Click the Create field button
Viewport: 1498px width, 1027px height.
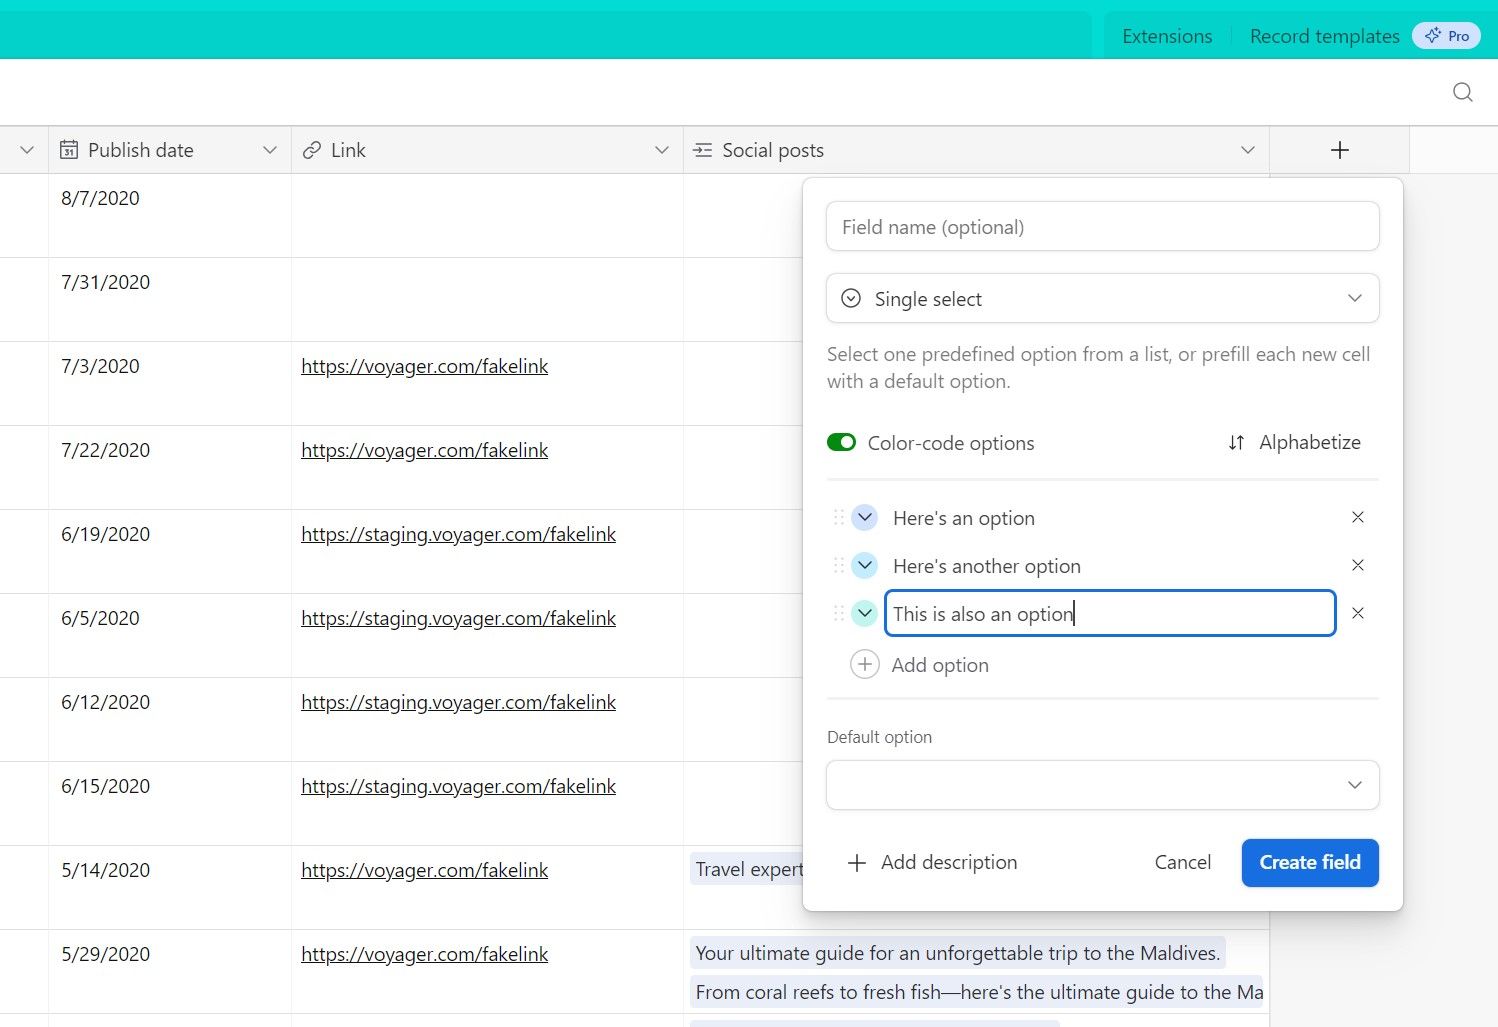pyautogui.click(x=1310, y=862)
